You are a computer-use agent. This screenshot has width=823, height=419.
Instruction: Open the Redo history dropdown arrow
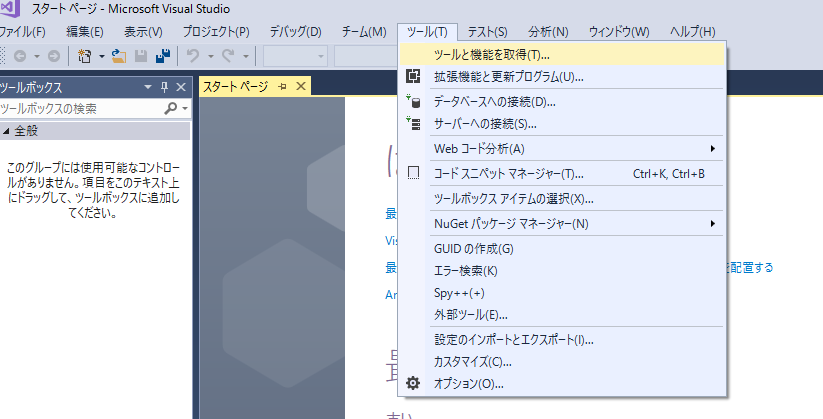[245, 56]
